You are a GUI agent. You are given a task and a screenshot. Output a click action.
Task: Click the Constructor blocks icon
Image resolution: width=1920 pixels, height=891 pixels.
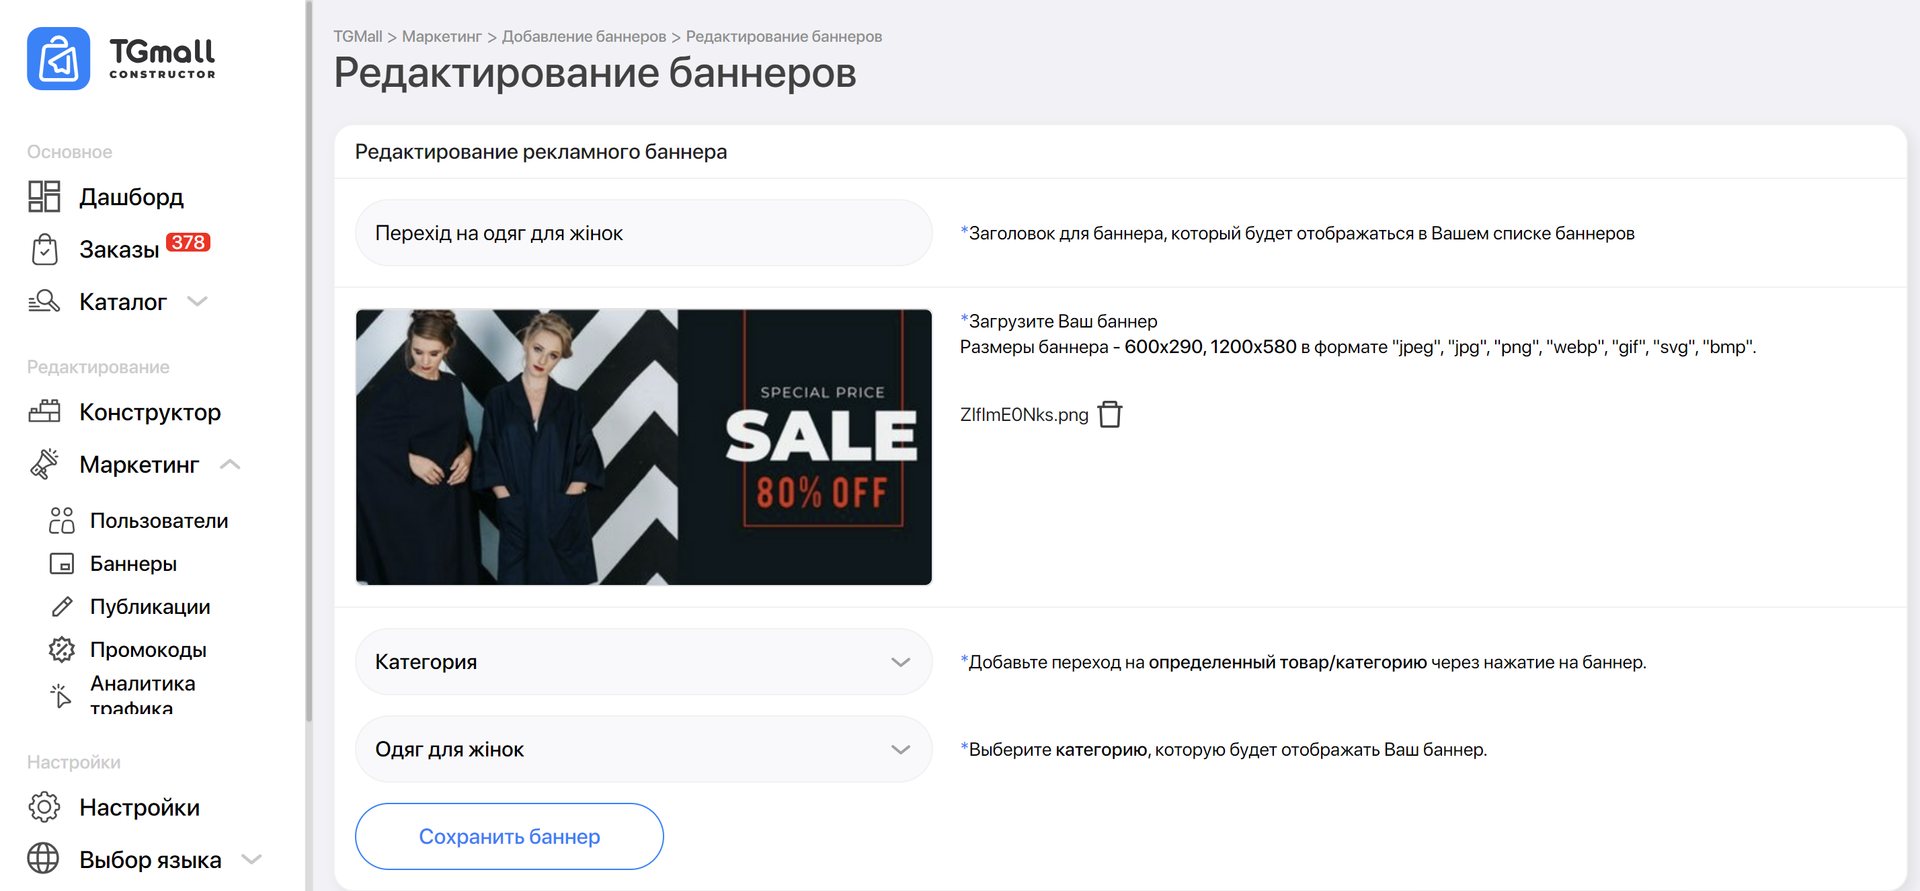point(44,412)
